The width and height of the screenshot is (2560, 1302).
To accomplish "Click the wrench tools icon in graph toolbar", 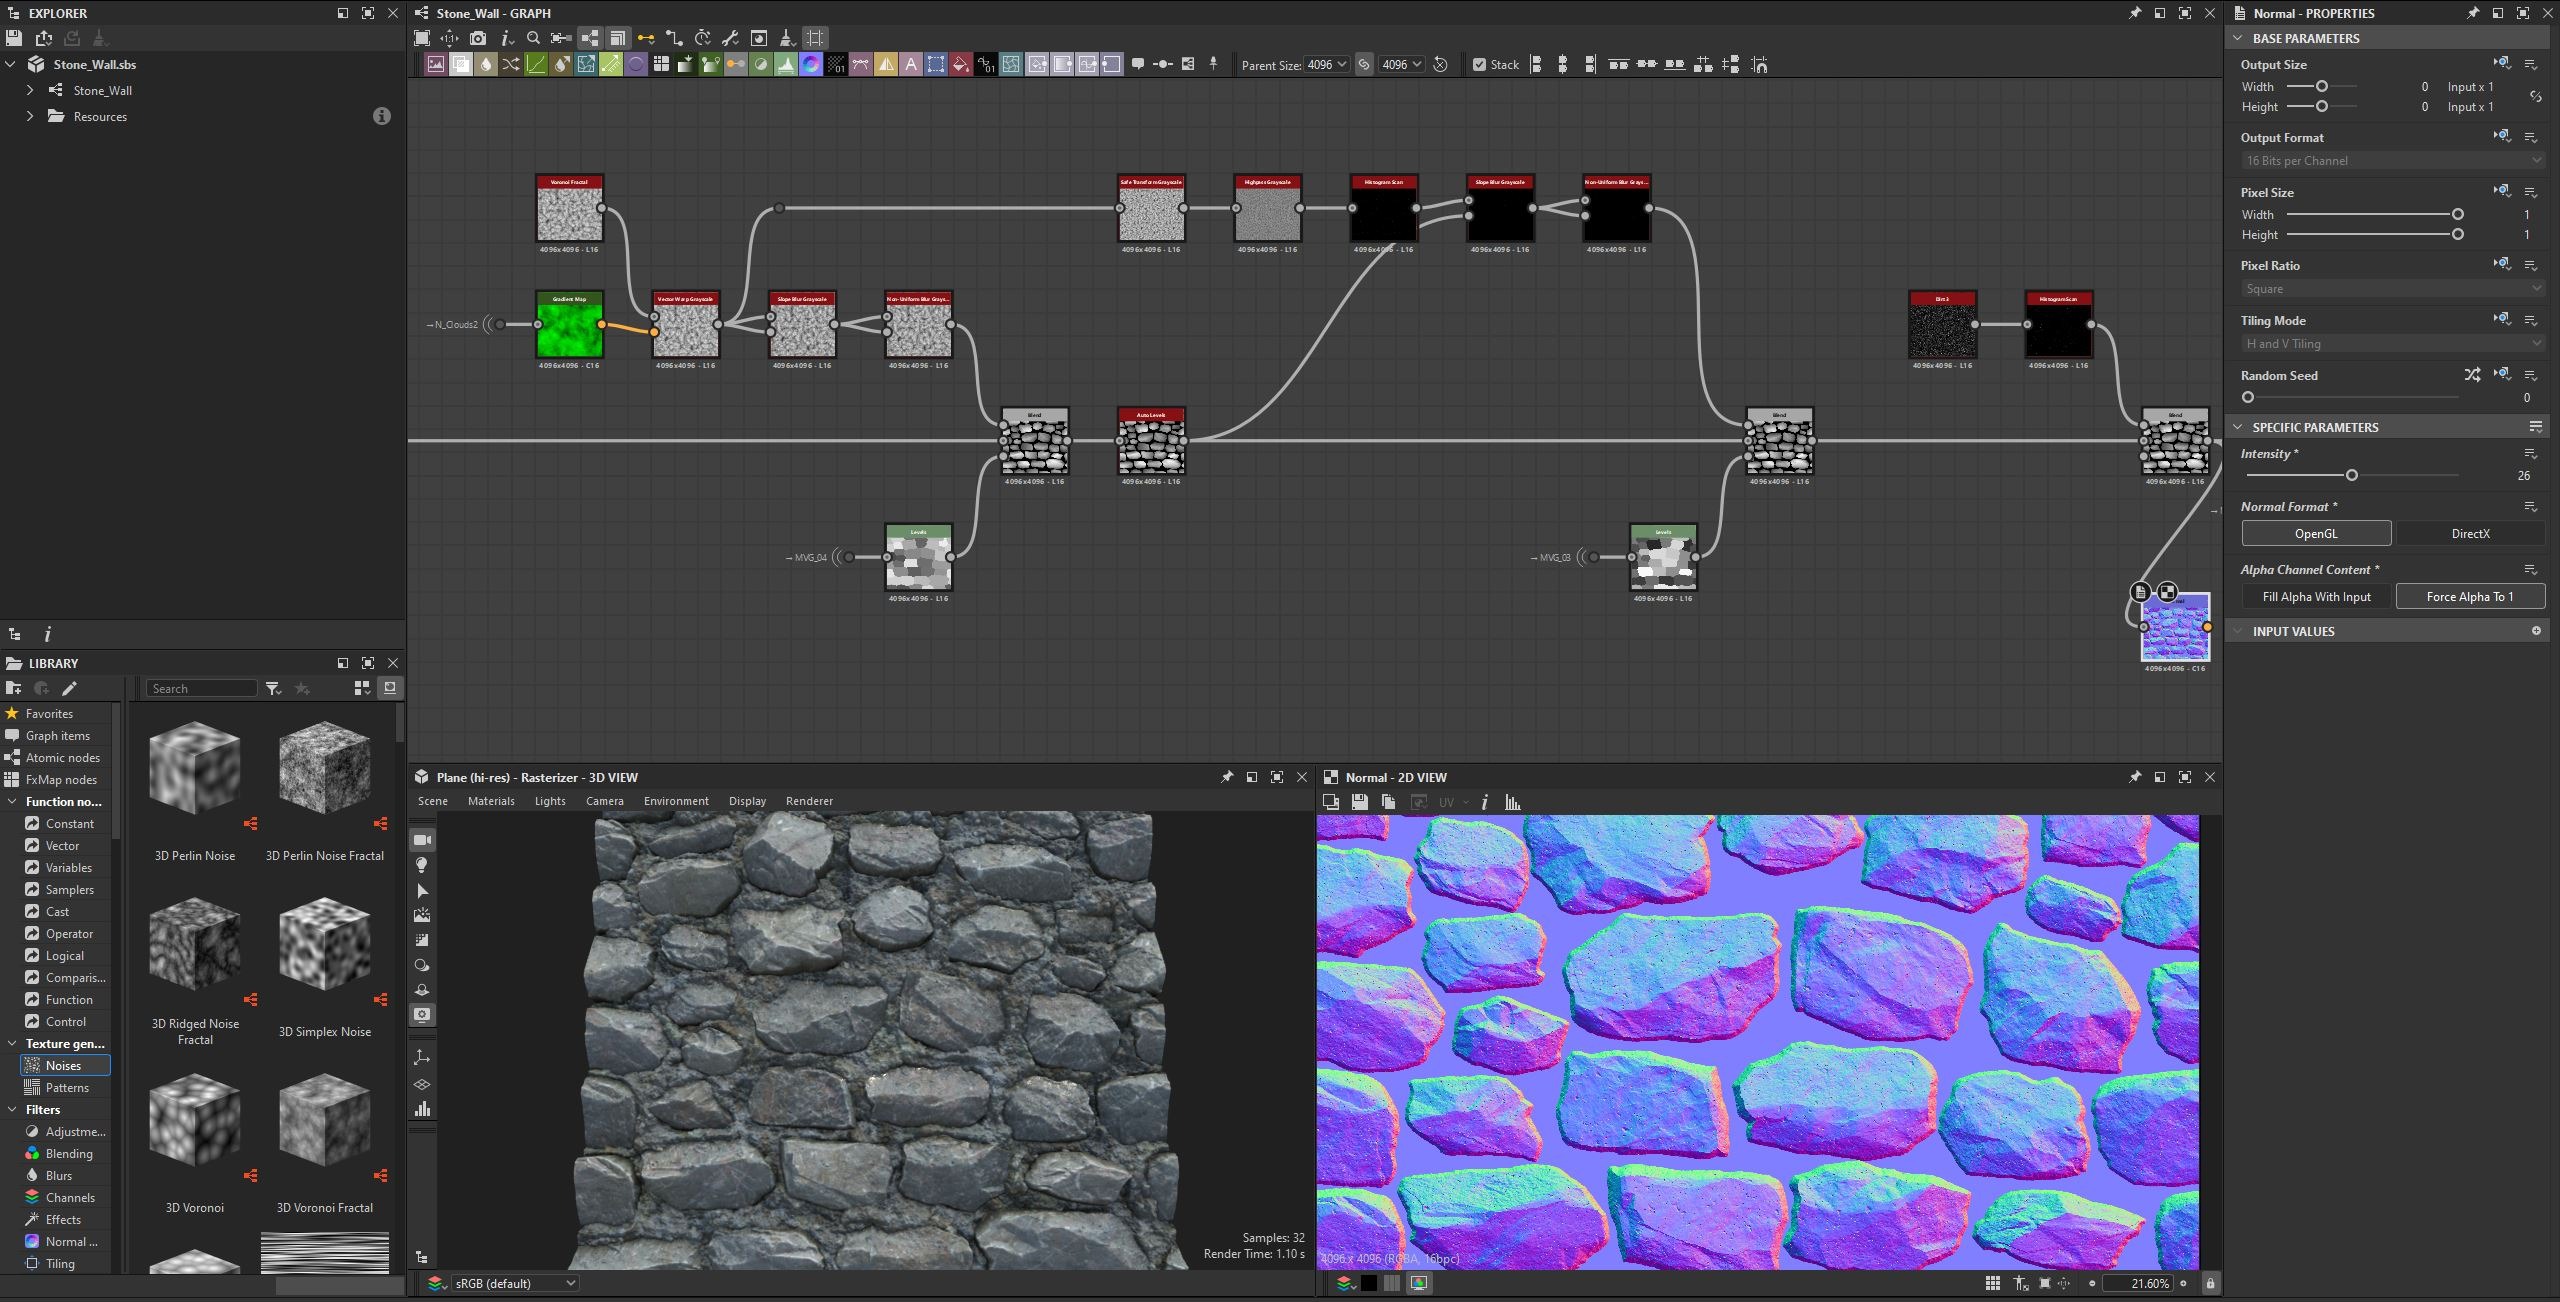I will coord(731,38).
